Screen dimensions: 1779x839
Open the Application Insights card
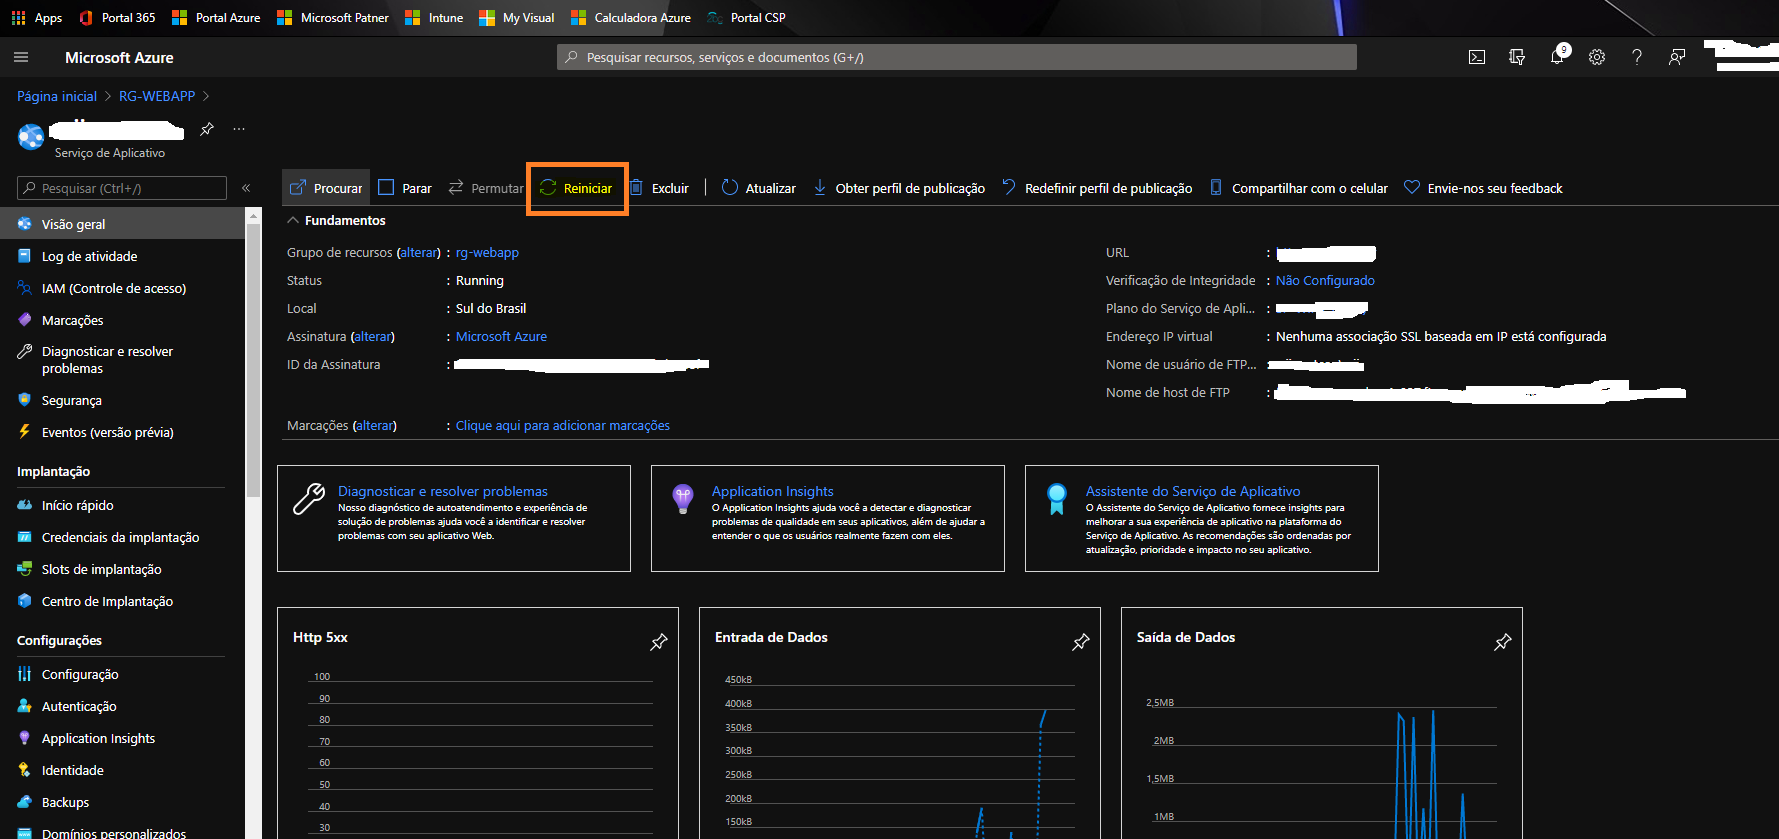click(x=828, y=518)
